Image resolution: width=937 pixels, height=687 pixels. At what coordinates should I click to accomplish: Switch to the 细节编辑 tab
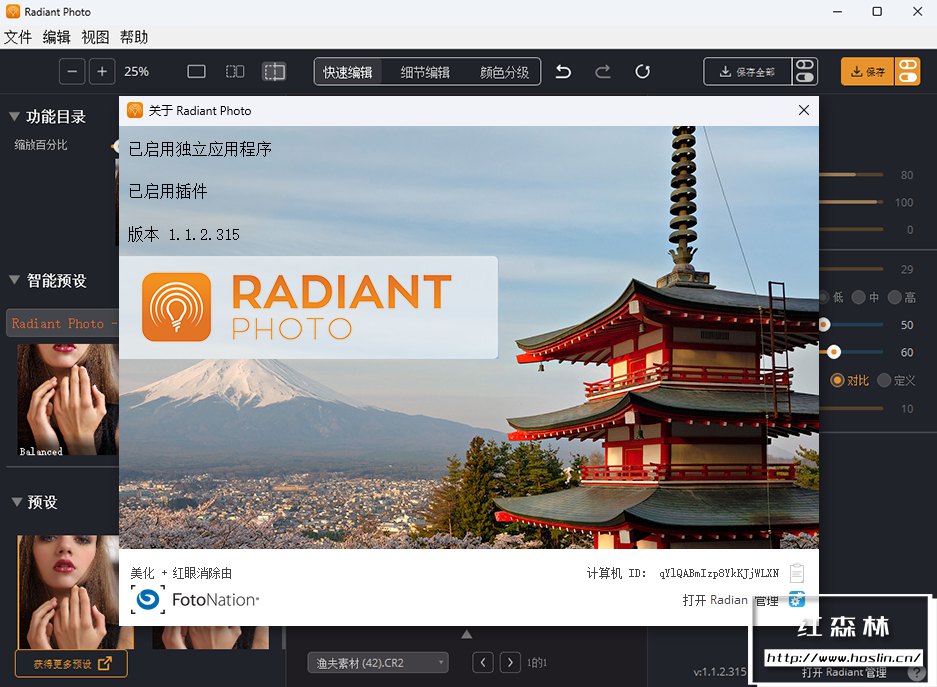pyautogui.click(x=425, y=72)
